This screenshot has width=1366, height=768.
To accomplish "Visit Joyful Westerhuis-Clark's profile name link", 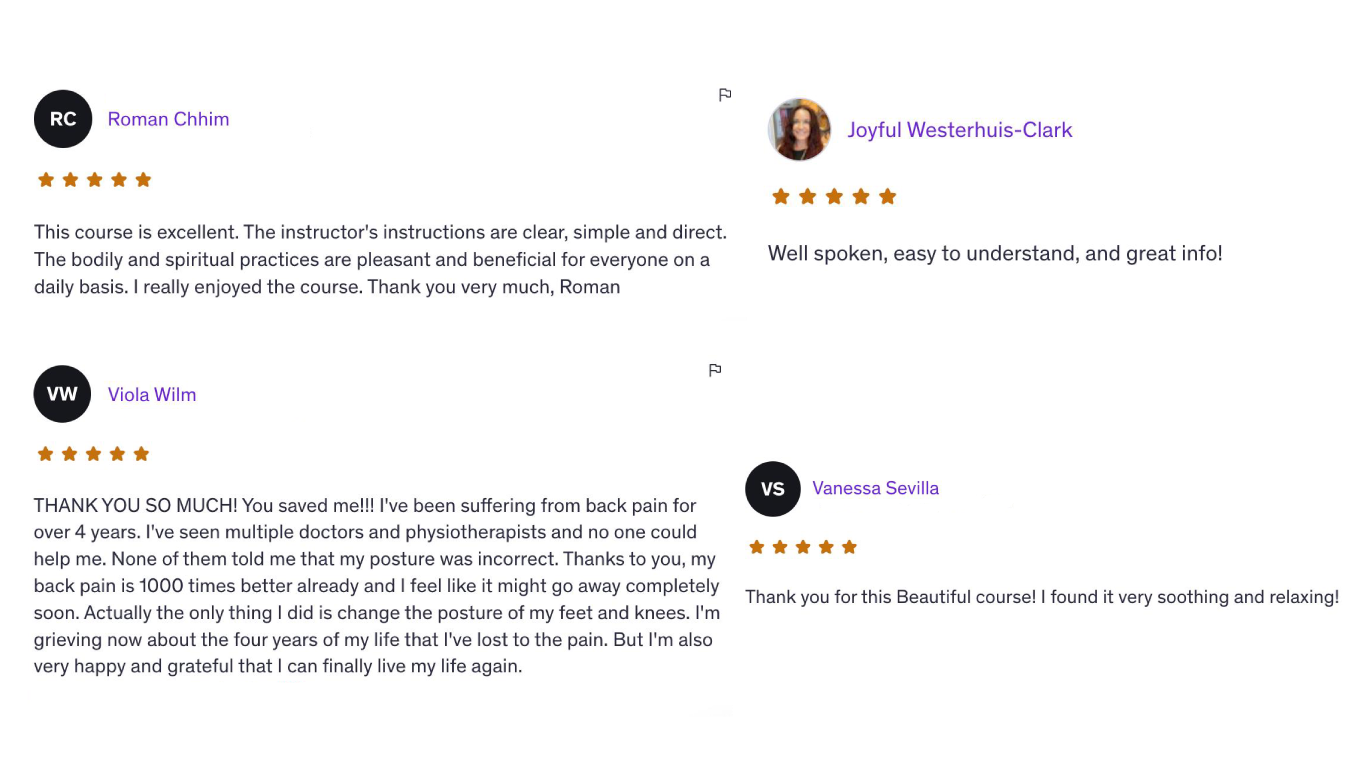I will tap(960, 130).
